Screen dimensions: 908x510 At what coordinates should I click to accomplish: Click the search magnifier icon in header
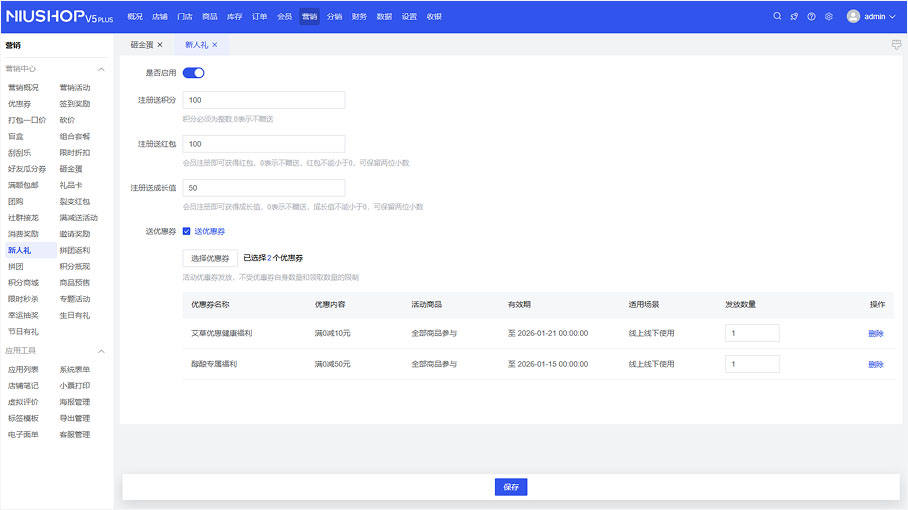coord(778,17)
